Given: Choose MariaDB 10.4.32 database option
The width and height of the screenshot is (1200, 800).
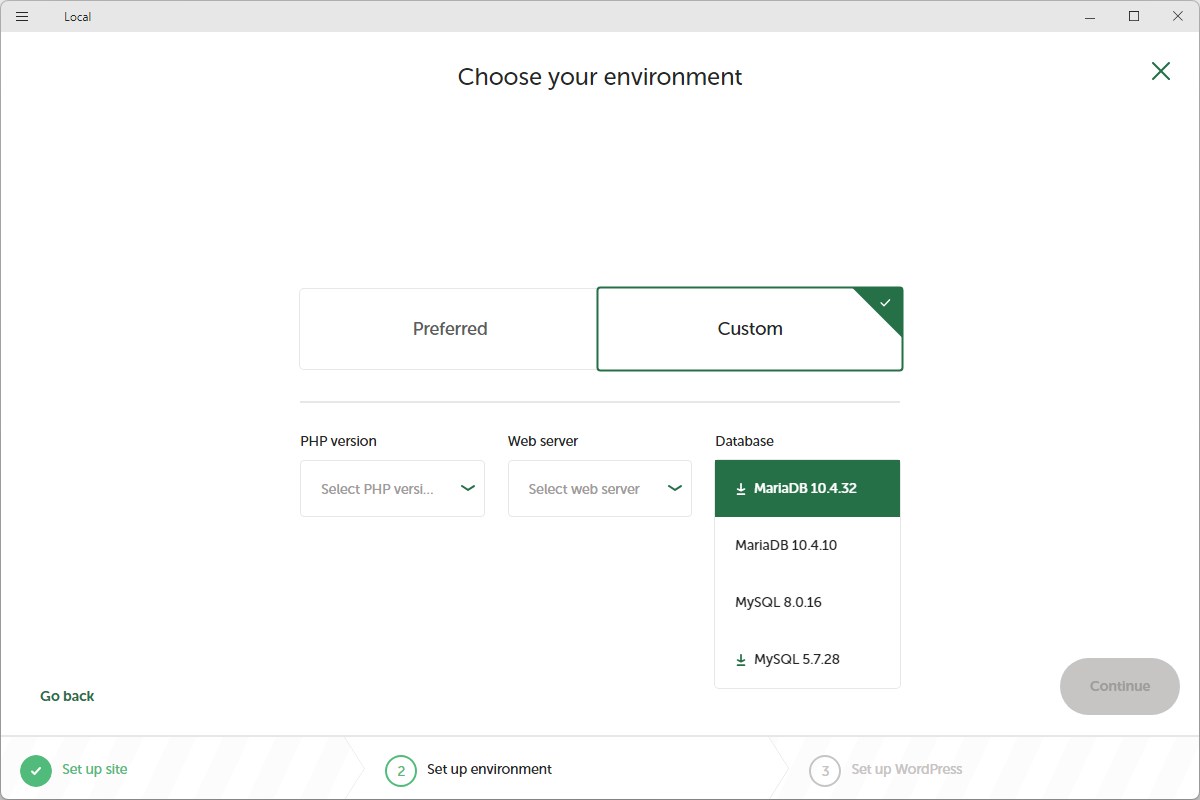Looking at the screenshot, I should pyautogui.click(x=807, y=489).
